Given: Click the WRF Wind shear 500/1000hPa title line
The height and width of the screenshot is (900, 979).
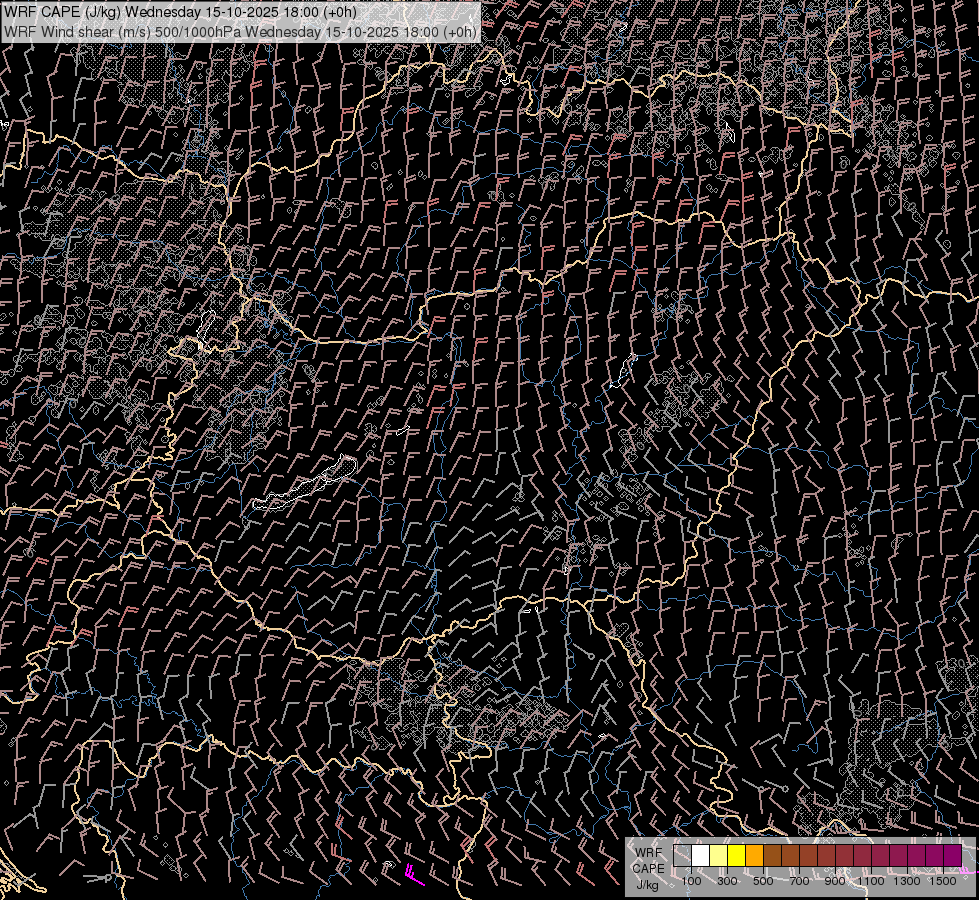Looking at the screenshot, I should click(240, 32).
